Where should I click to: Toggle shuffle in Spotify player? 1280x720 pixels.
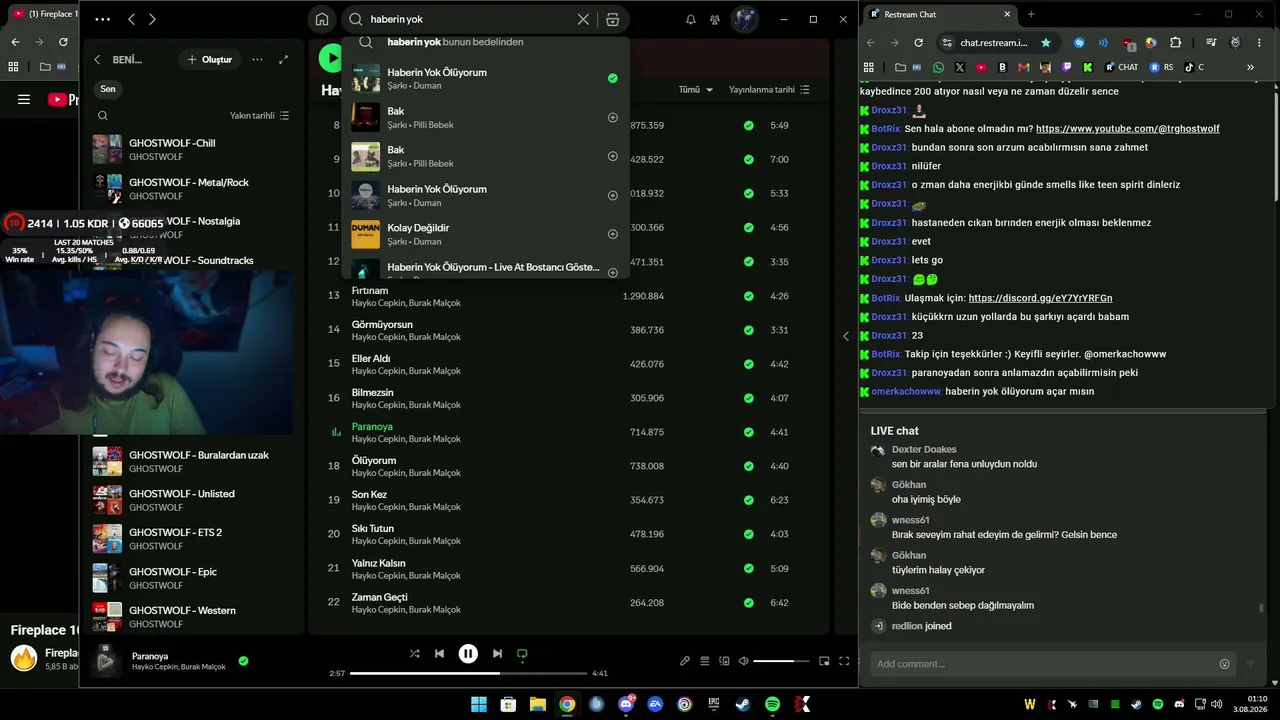[x=415, y=654]
